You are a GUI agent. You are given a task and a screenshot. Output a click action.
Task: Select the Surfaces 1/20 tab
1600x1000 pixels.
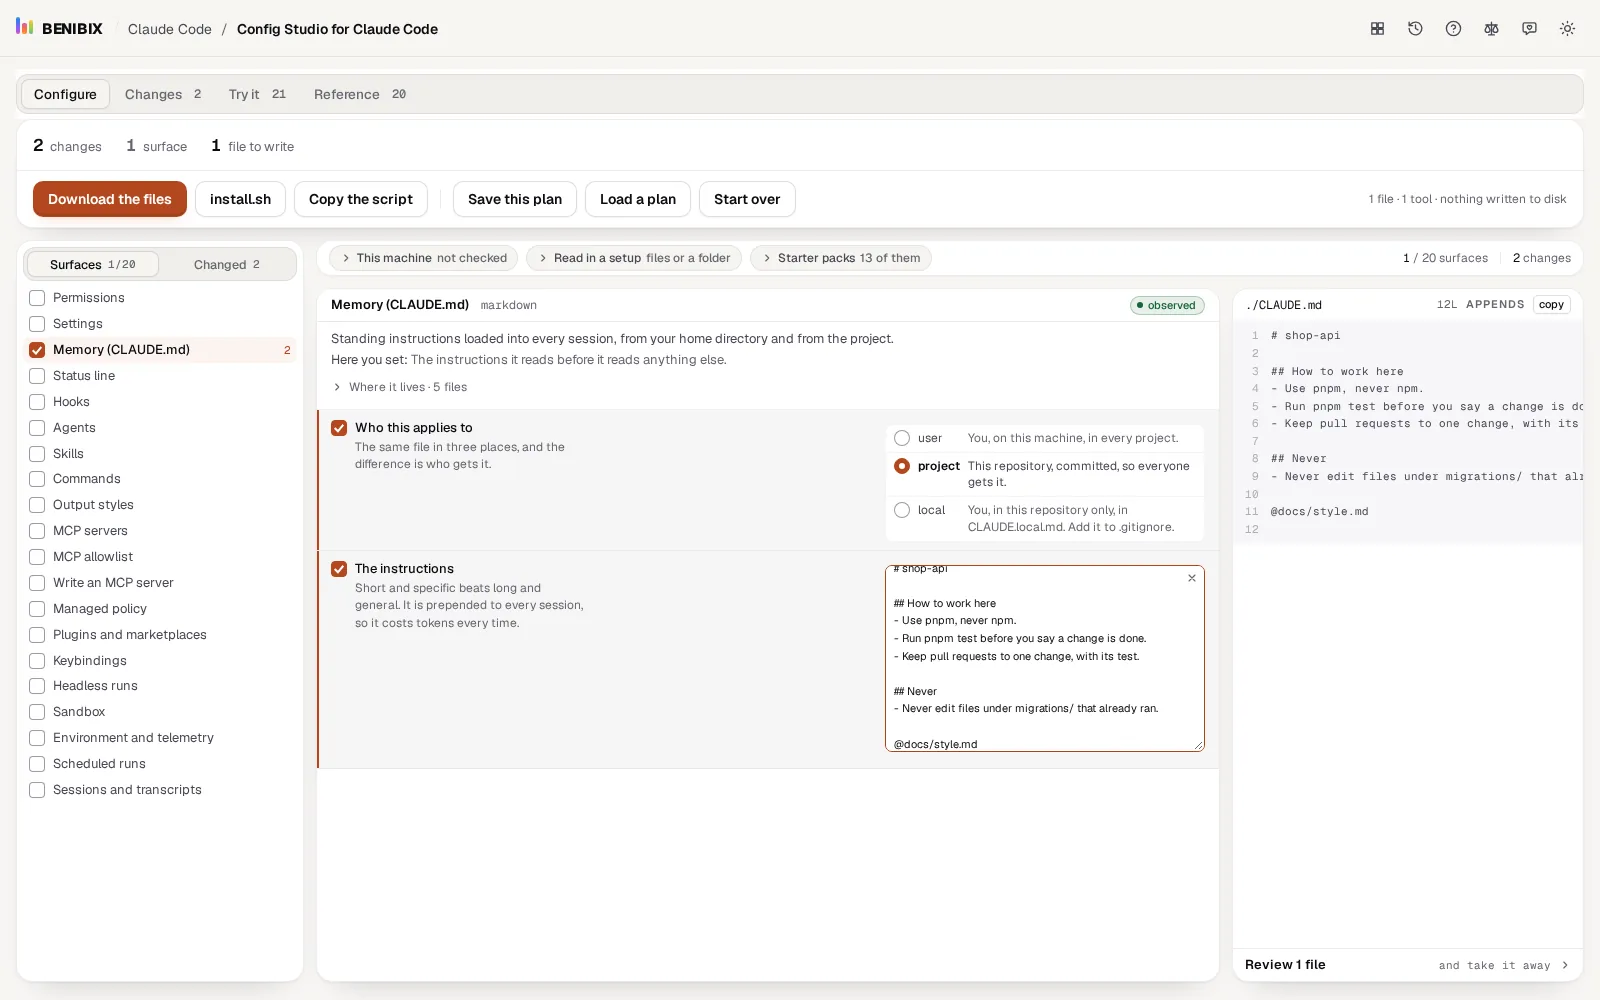(93, 264)
